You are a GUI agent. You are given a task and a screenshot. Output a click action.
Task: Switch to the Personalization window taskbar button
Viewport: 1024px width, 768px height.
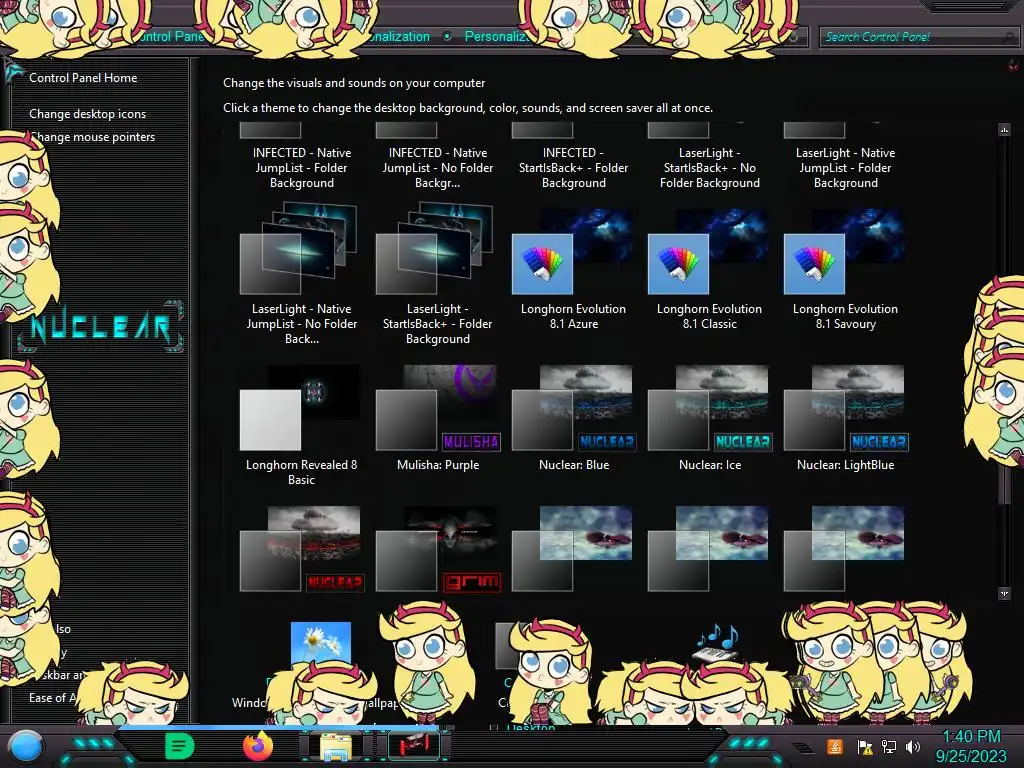coord(413,746)
